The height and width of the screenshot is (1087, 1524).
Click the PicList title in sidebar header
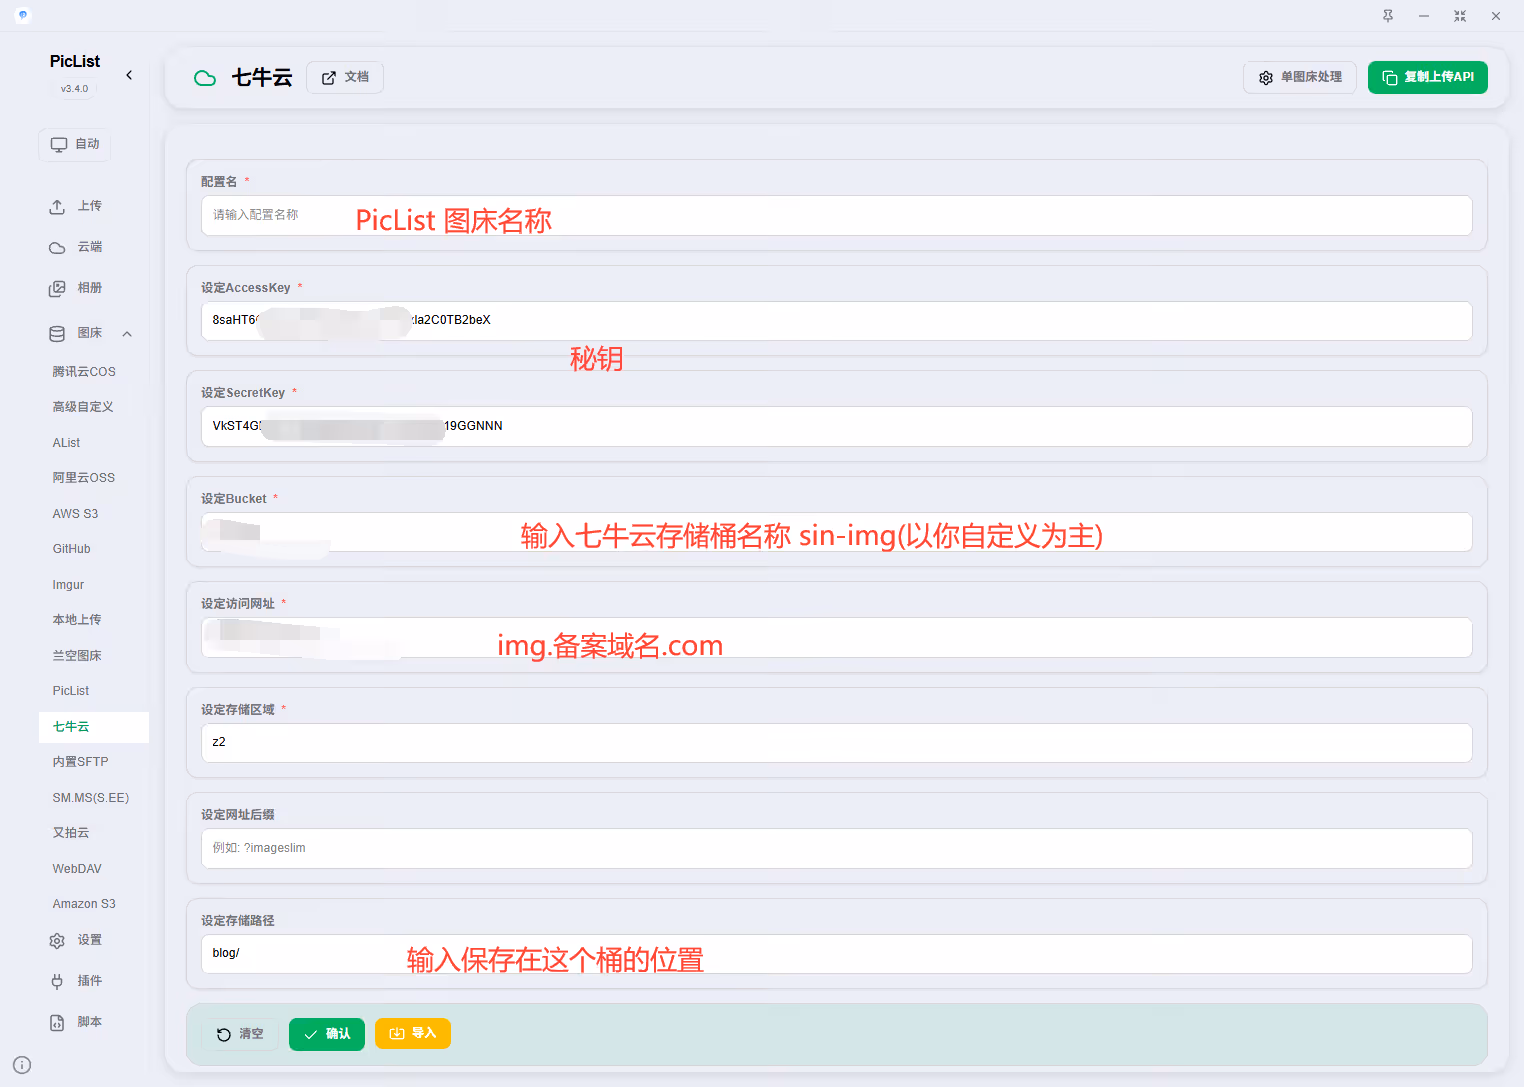[75, 61]
